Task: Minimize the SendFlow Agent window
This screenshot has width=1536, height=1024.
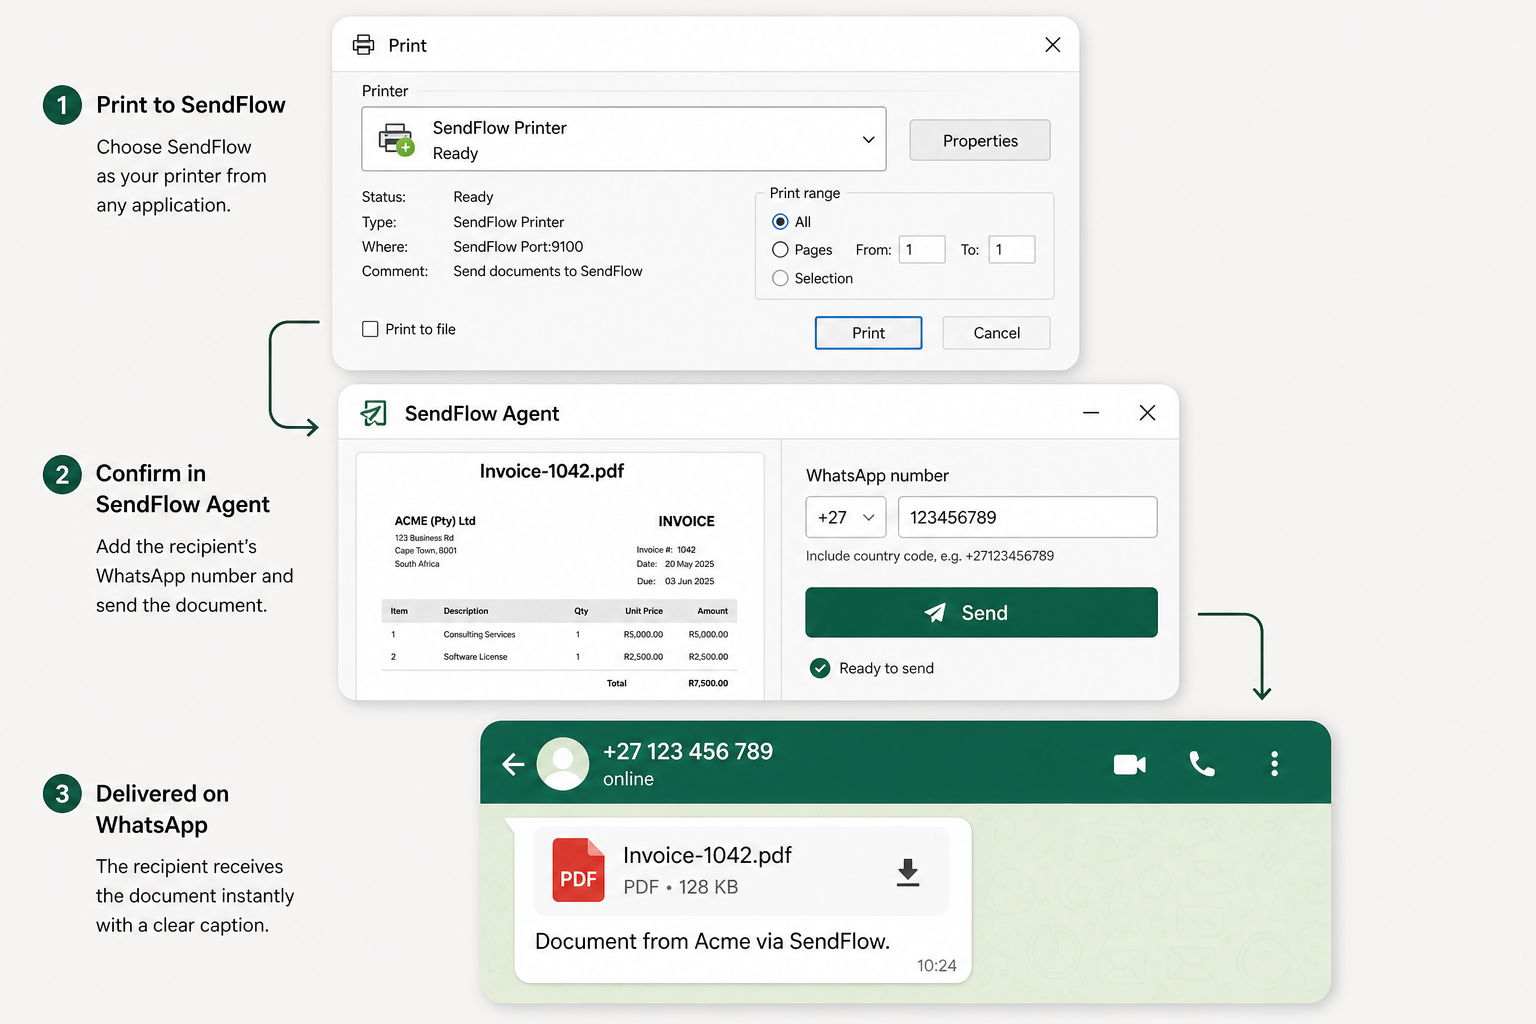Action: pos(1091,413)
